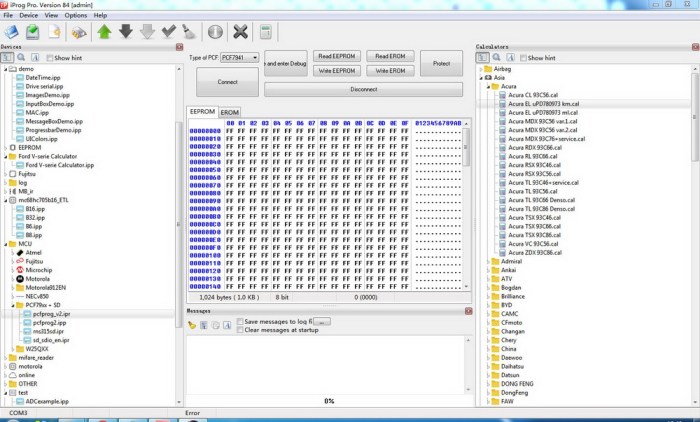This screenshot has width=700, height=422.
Task: Click the progress bar showing 0%
Action: click(328, 401)
